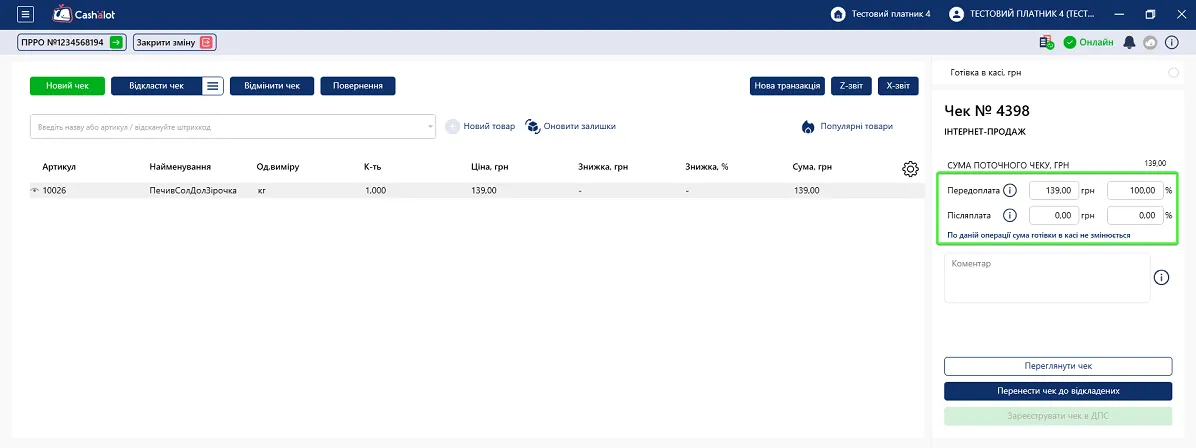
Task: Open the Z-звіт report
Action: [x=851, y=86]
